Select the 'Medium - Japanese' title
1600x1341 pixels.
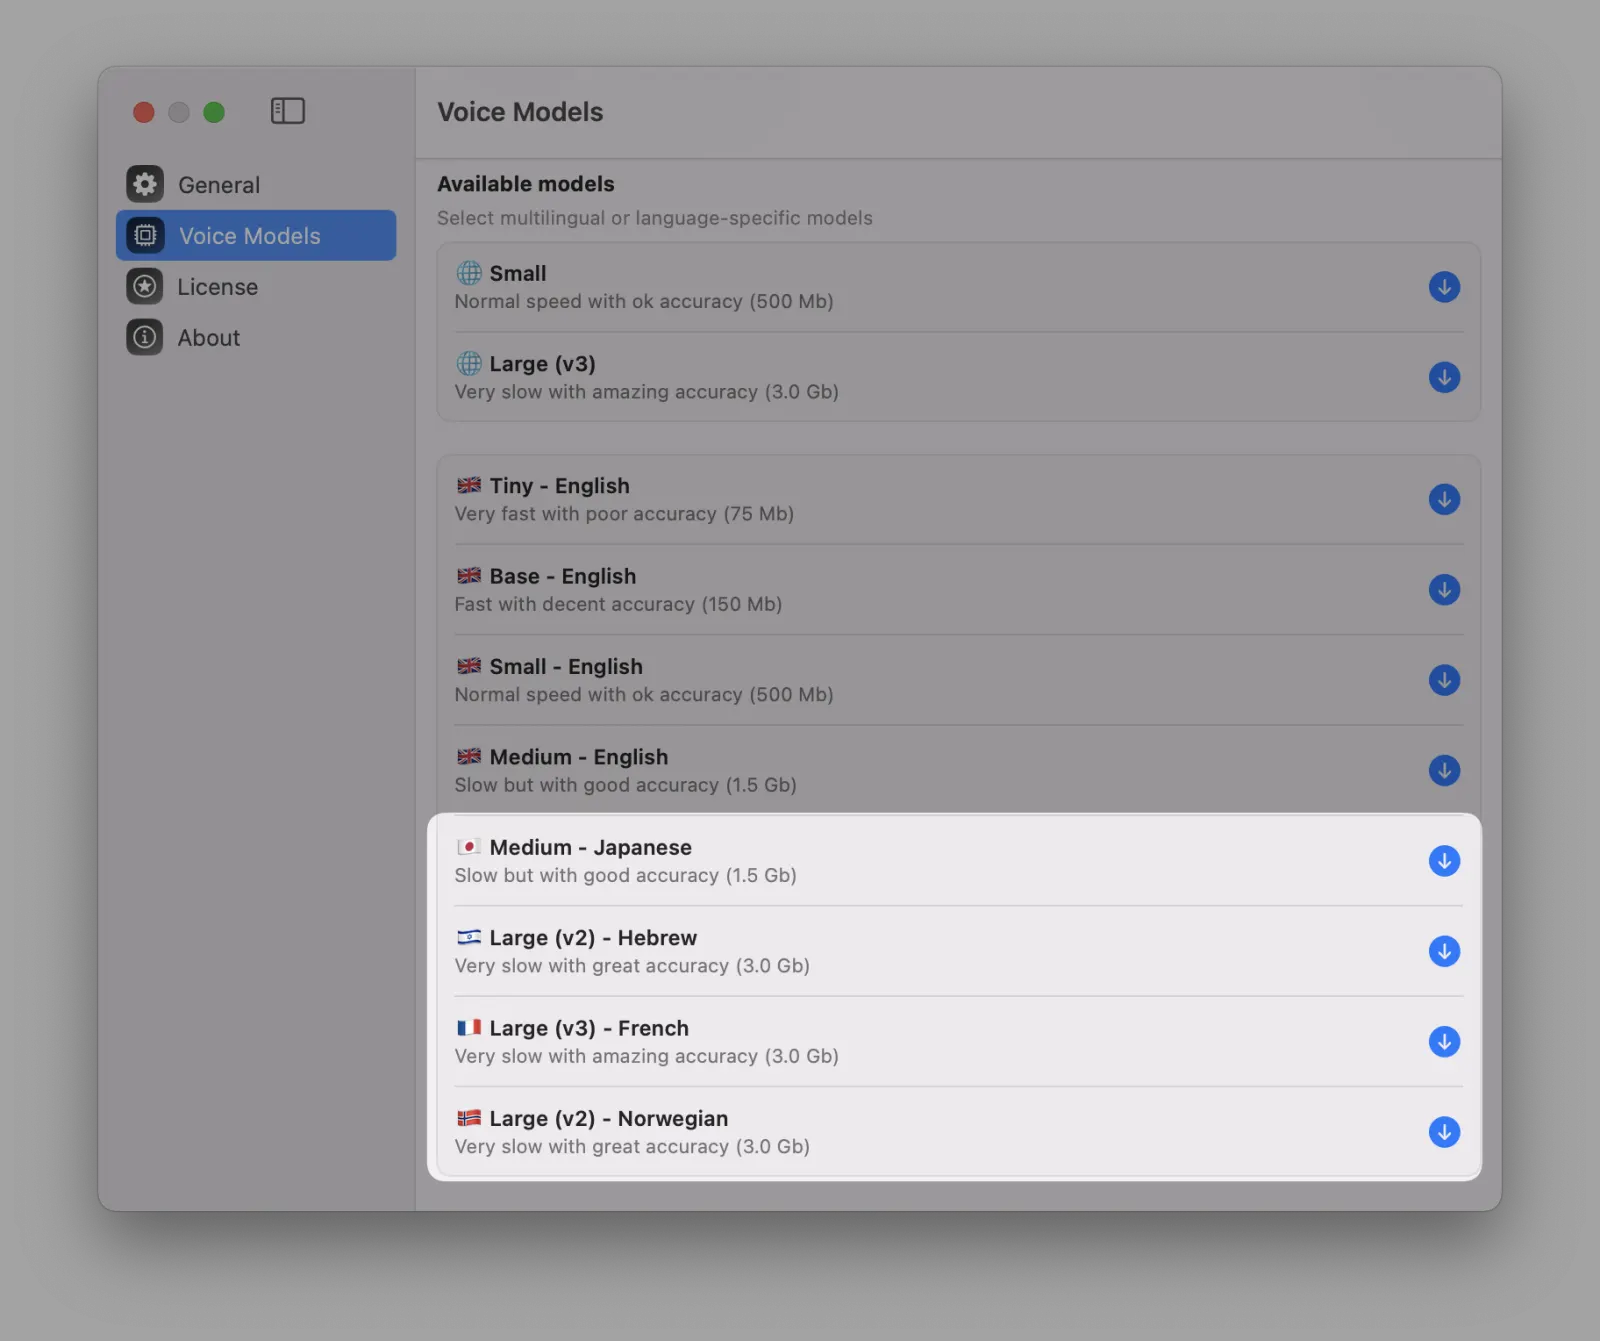590,847
